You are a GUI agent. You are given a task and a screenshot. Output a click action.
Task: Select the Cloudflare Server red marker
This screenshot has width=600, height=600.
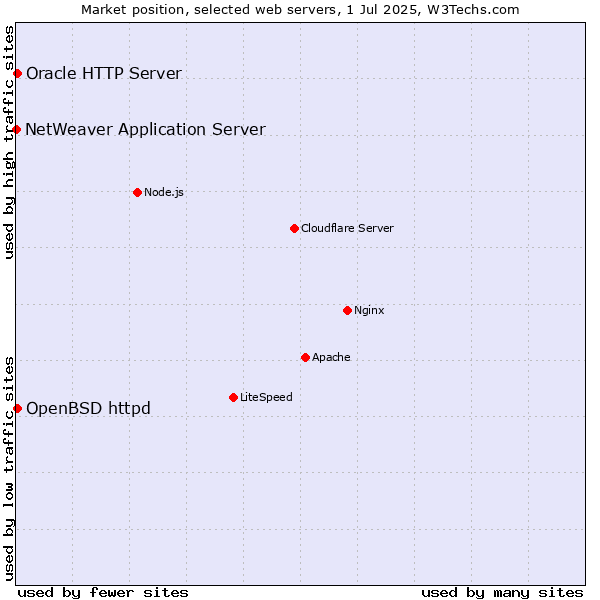[x=294, y=228]
